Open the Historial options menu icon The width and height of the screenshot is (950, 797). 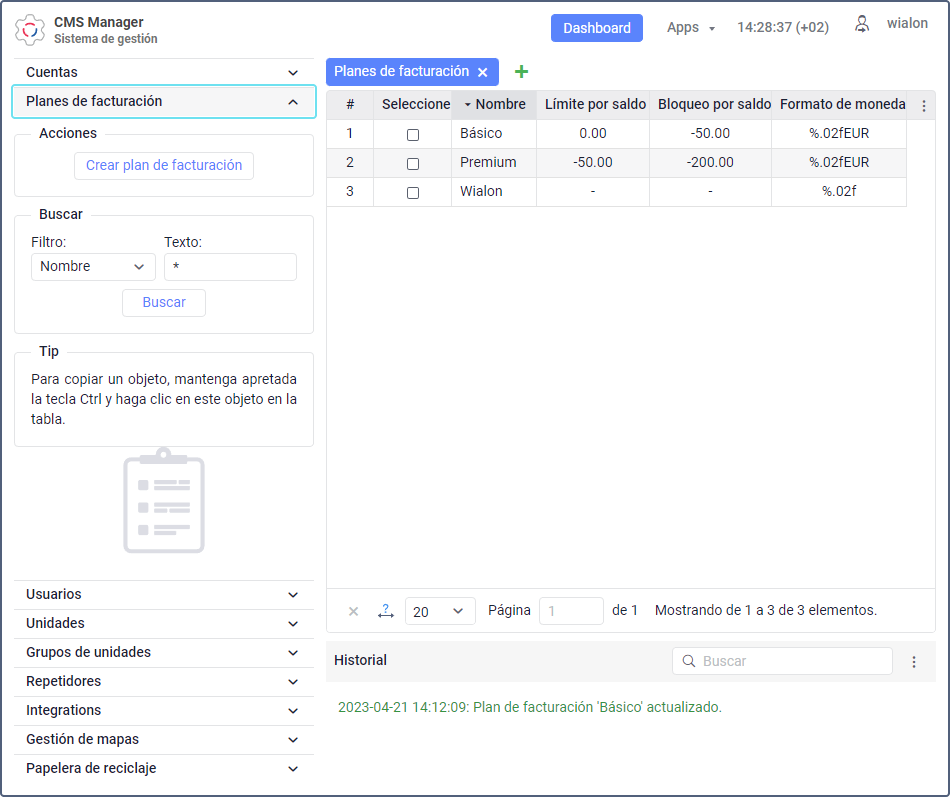(x=913, y=661)
